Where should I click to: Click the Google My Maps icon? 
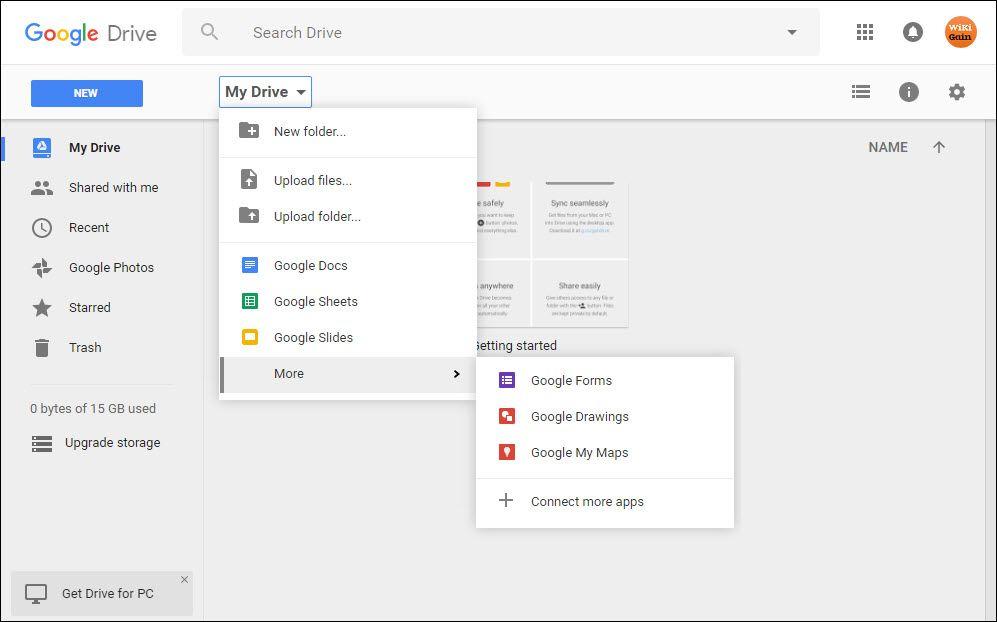click(507, 452)
